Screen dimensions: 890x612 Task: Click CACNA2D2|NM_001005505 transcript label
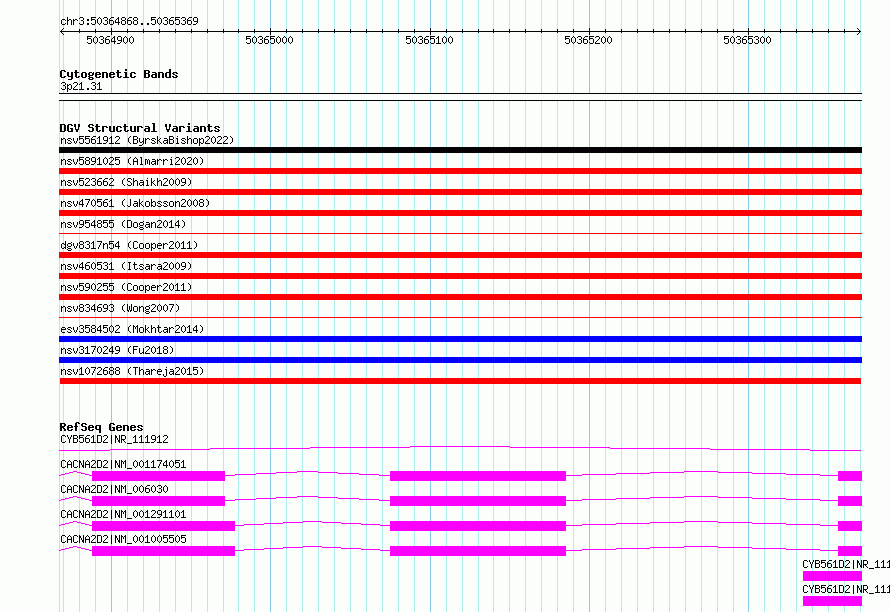123,539
